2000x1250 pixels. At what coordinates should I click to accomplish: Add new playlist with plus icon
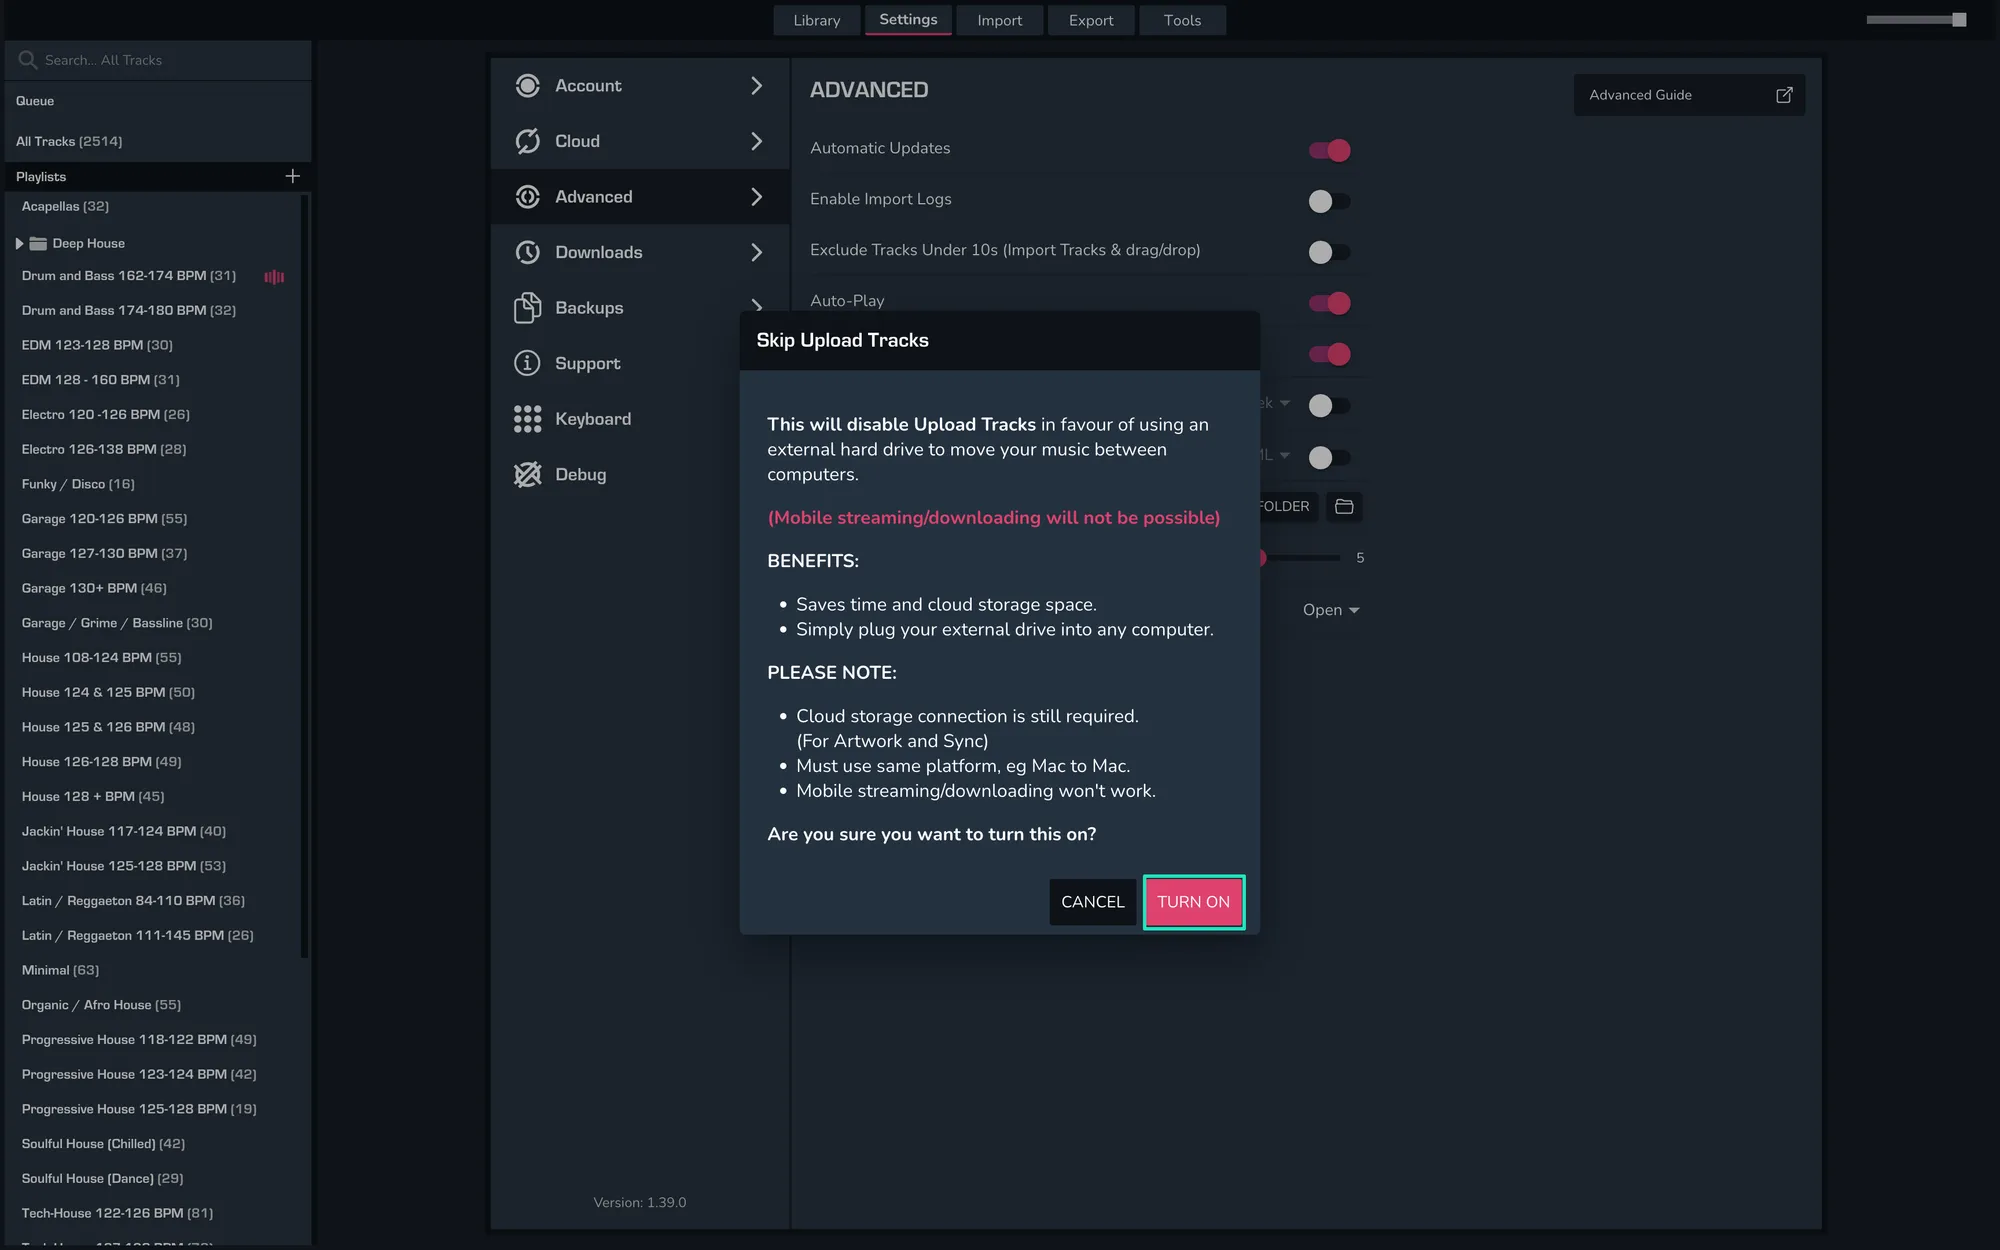pos(292,176)
